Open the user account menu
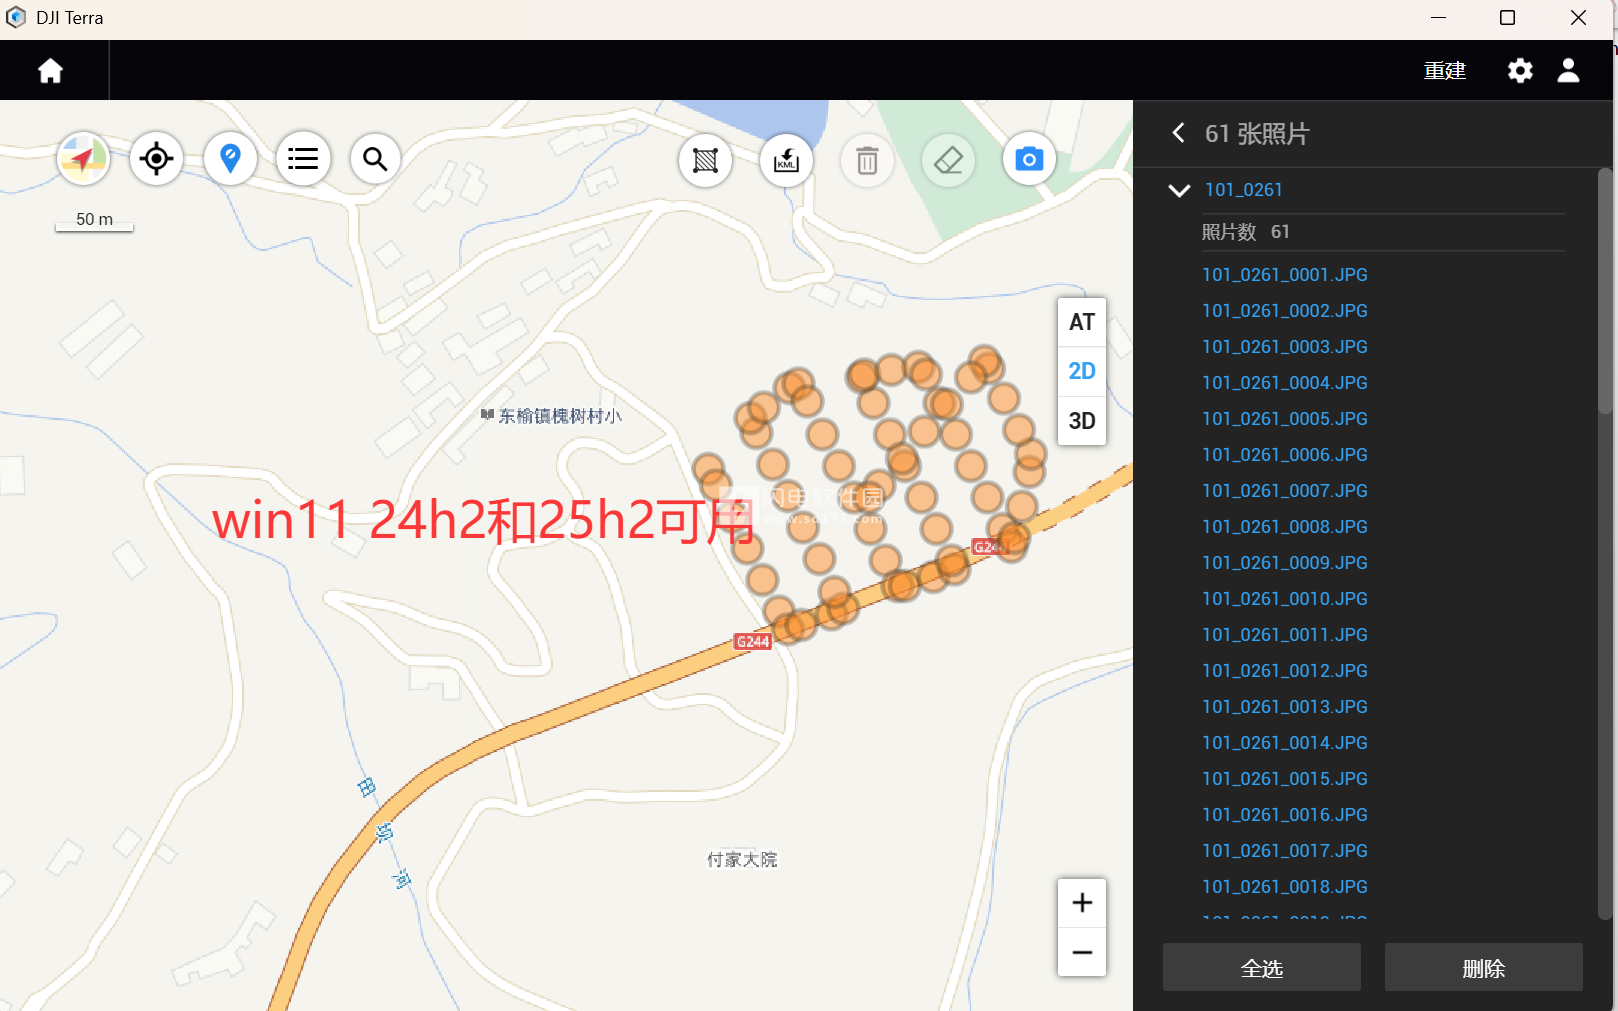 click(x=1568, y=71)
